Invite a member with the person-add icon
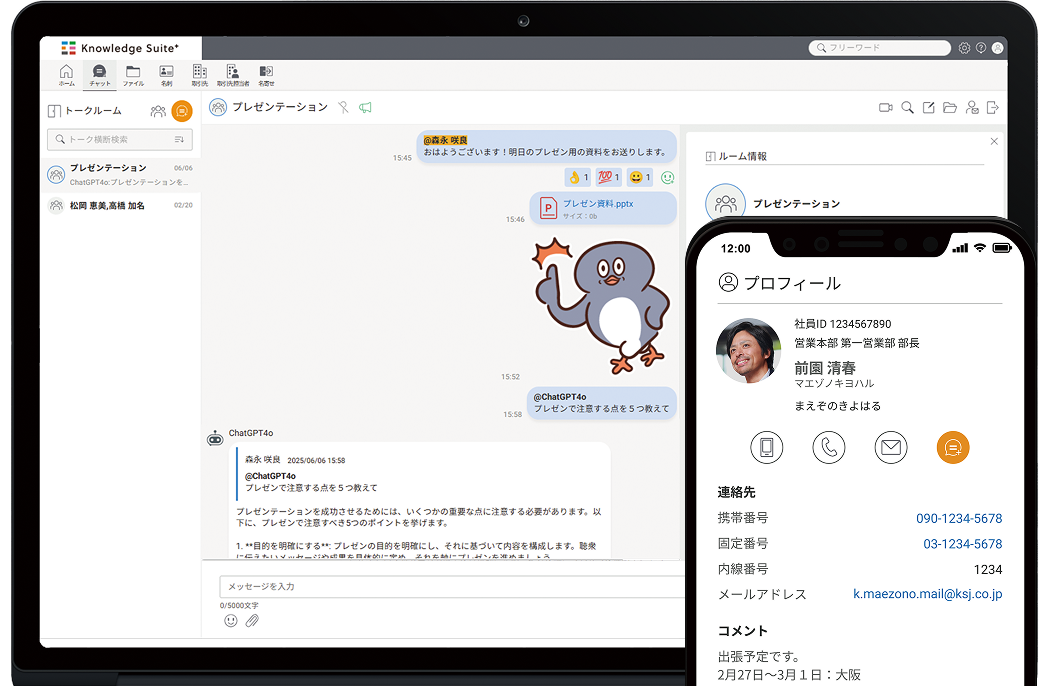The image size is (1044, 686). pyautogui.click(x=972, y=107)
